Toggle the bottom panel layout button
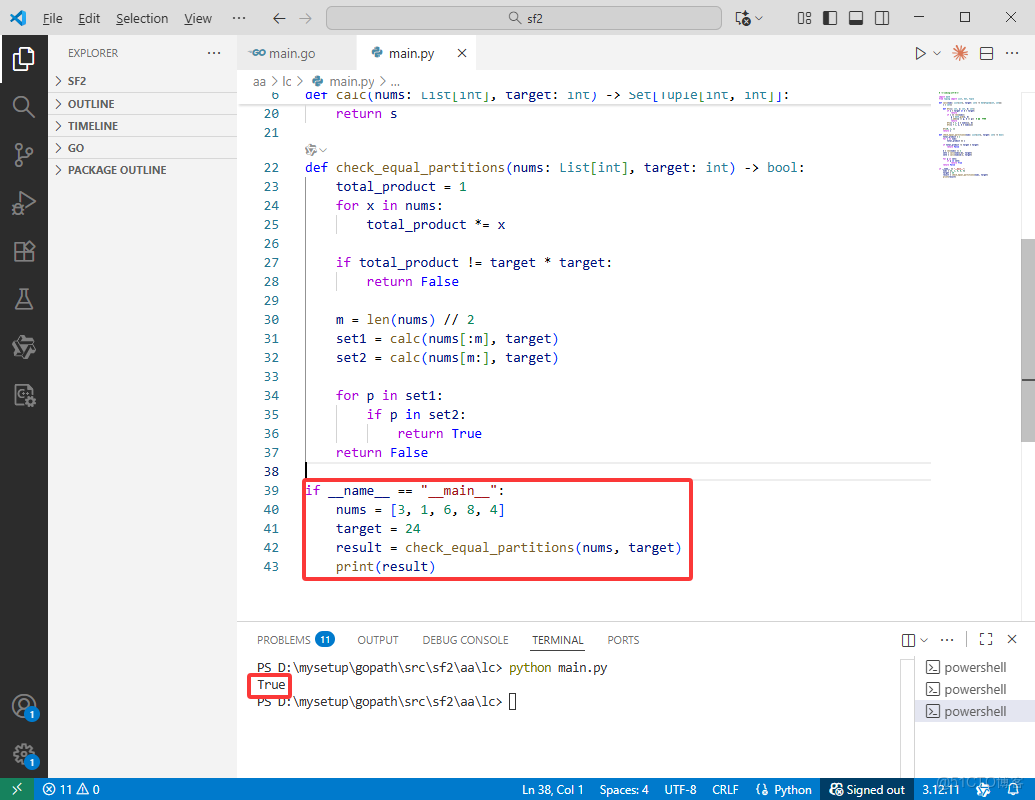The height and width of the screenshot is (800, 1035). (856, 18)
